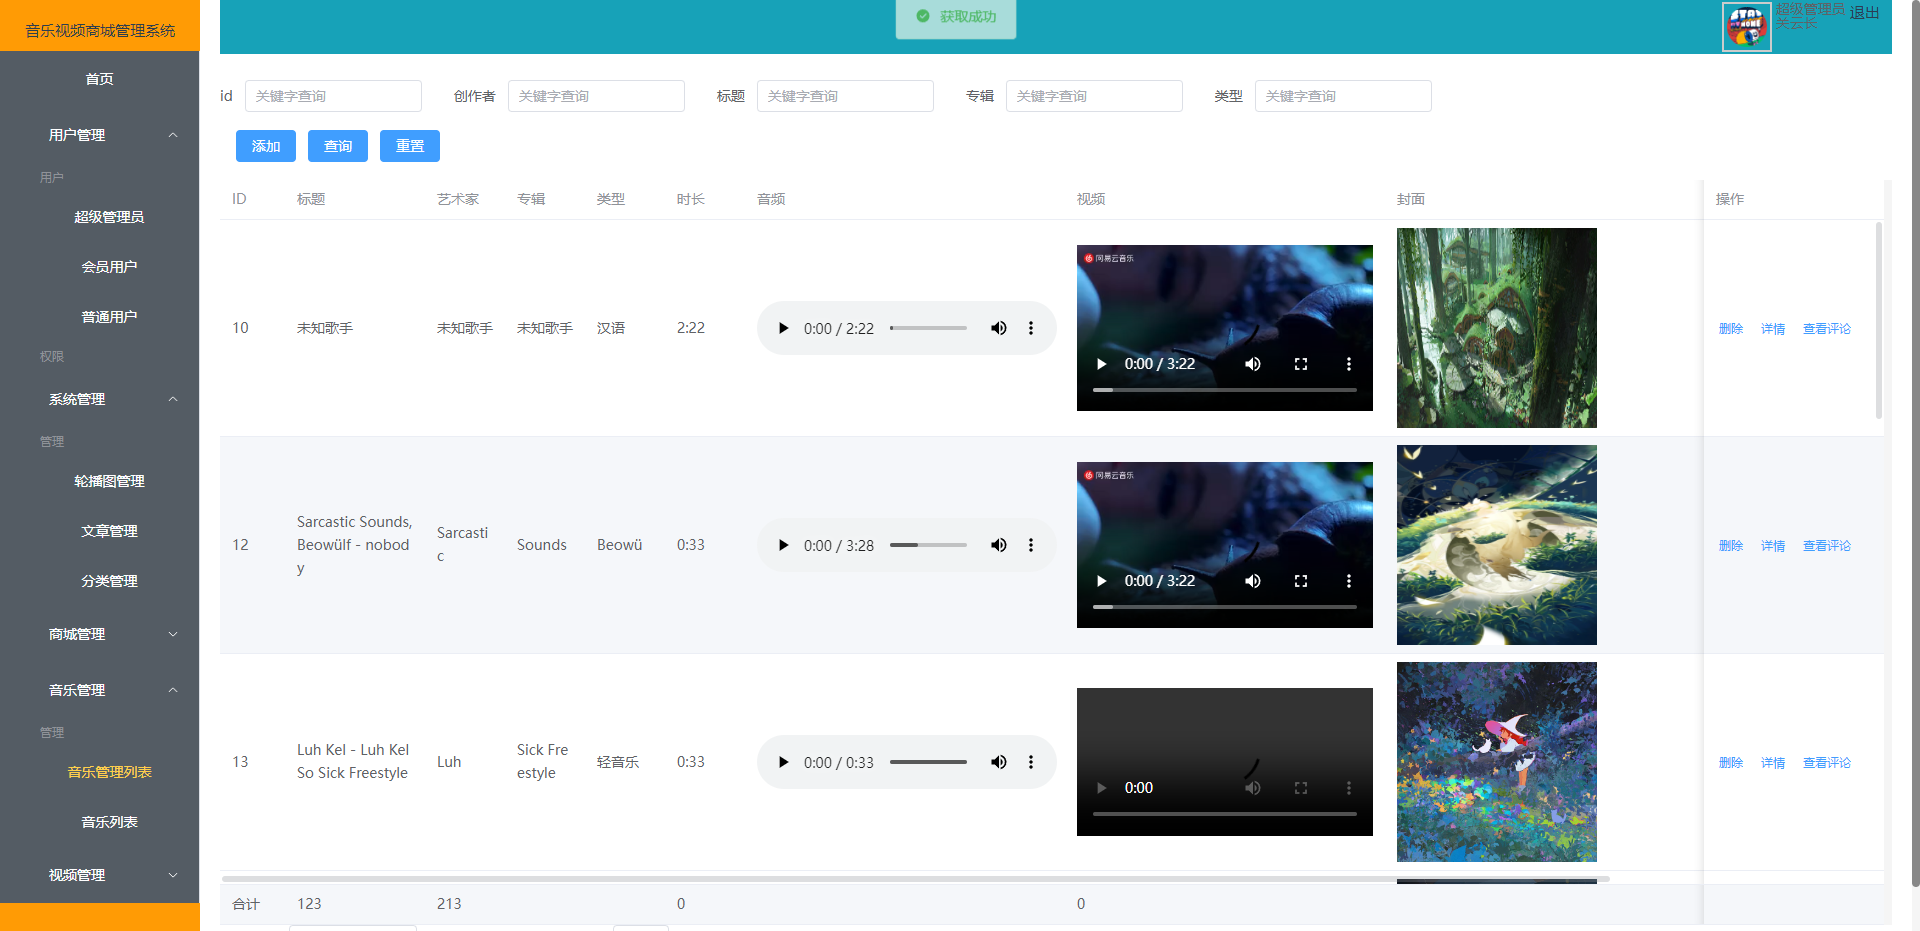The image size is (1920, 931).
Task: Click the Luh Kel video player
Action: point(1225,762)
